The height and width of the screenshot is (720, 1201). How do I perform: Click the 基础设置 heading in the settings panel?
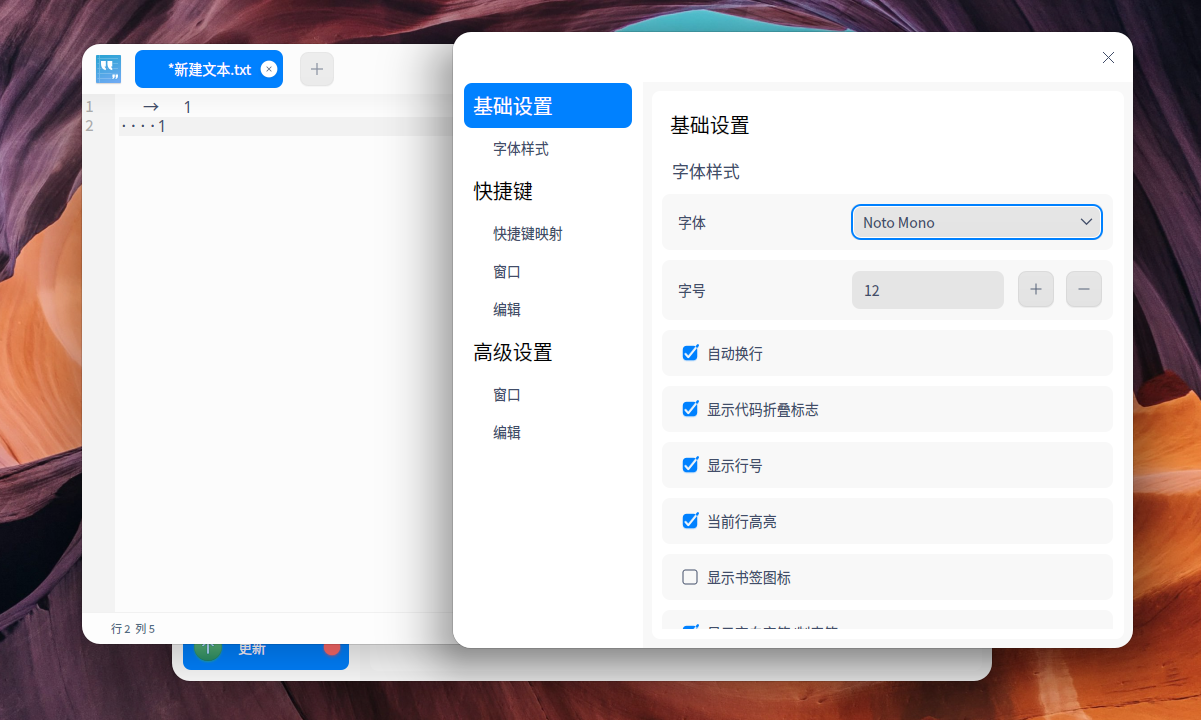coord(710,126)
